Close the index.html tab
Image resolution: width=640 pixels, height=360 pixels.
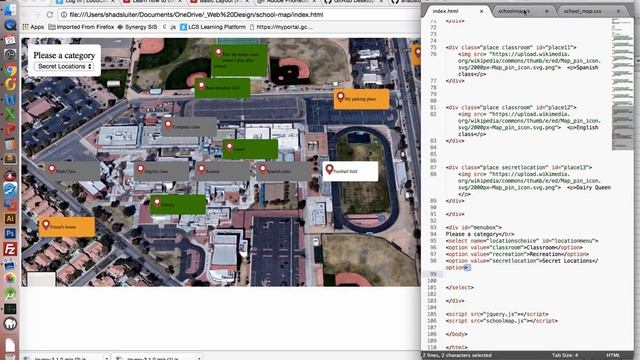(x=481, y=11)
